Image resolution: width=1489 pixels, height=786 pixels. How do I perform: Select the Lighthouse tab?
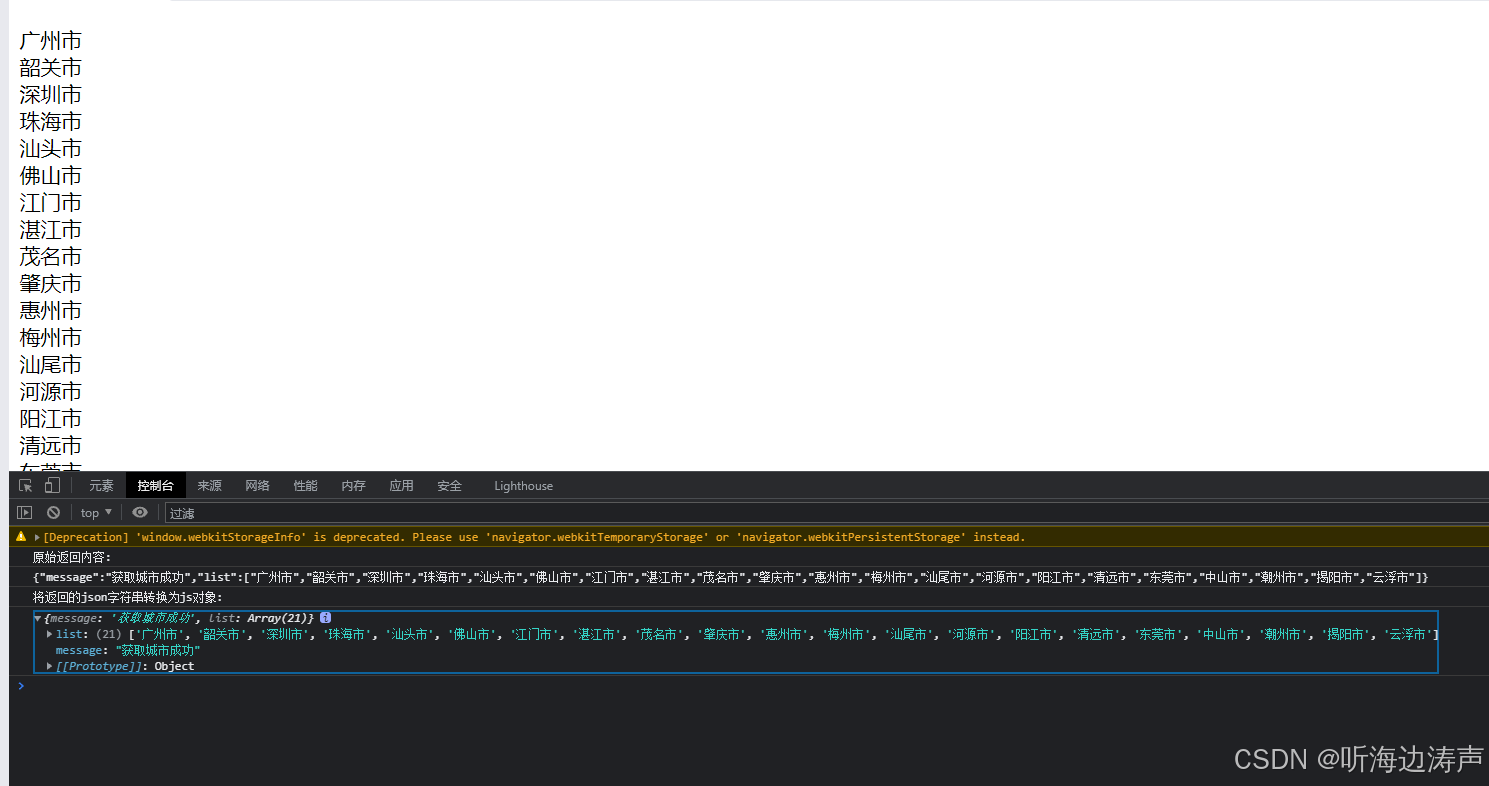(x=523, y=485)
